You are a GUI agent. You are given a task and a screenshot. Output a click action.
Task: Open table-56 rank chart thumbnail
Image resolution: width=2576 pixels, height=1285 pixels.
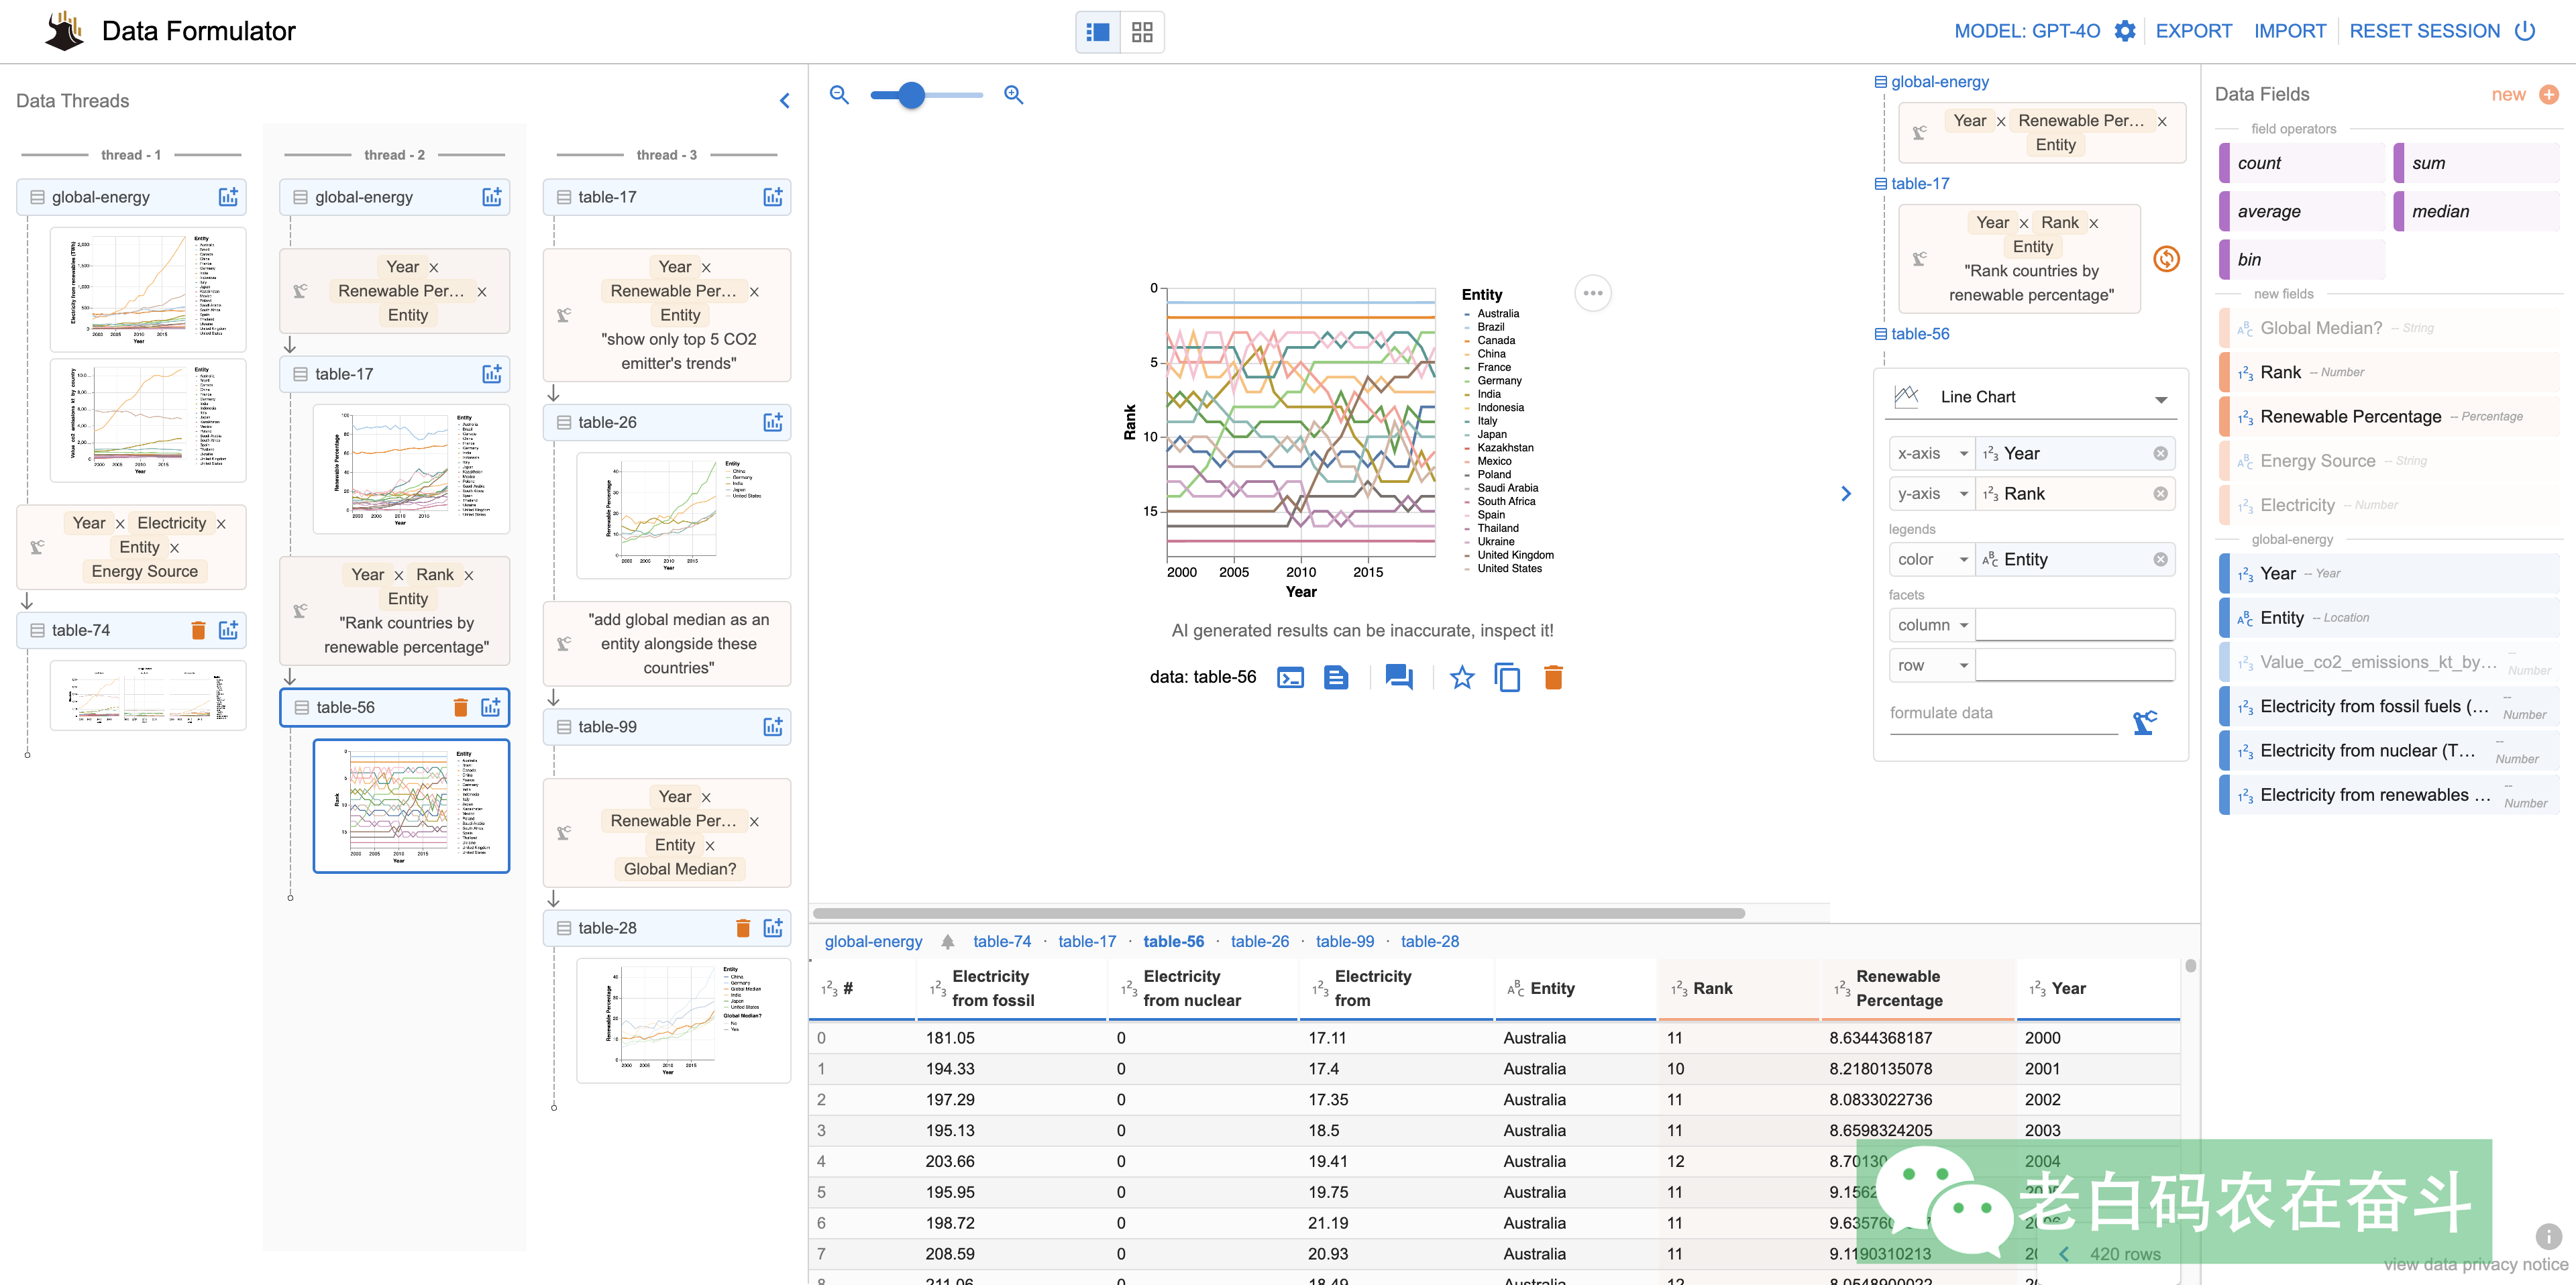411,806
